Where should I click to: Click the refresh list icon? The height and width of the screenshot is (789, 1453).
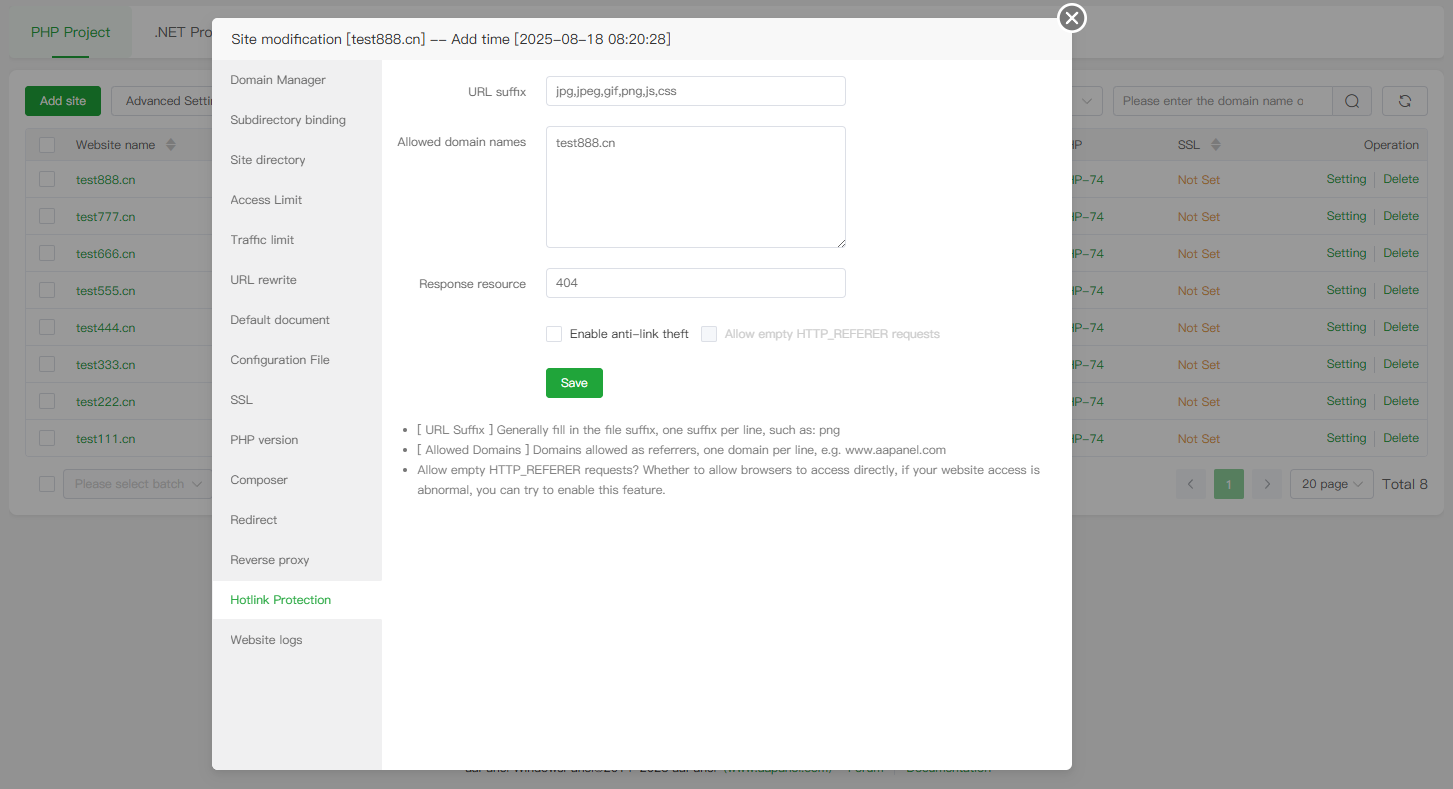1404,101
